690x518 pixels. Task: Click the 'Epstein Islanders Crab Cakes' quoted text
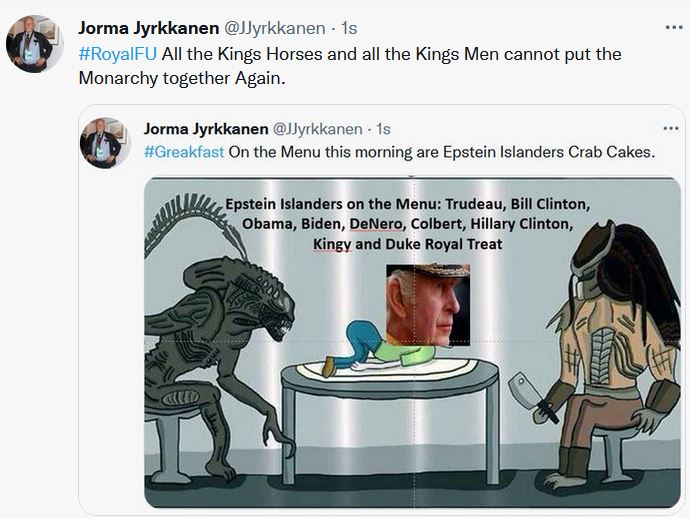tap(440, 152)
